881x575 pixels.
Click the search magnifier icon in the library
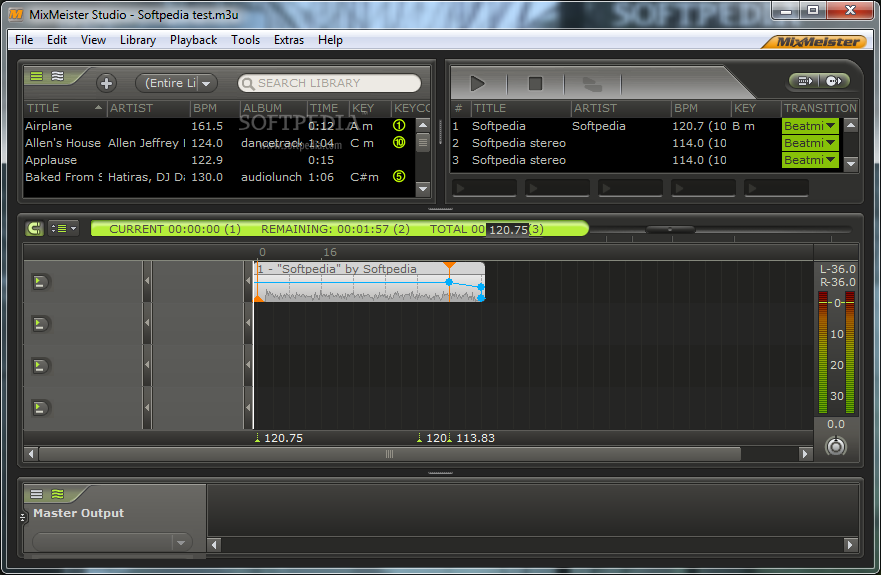click(x=247, y=83)
